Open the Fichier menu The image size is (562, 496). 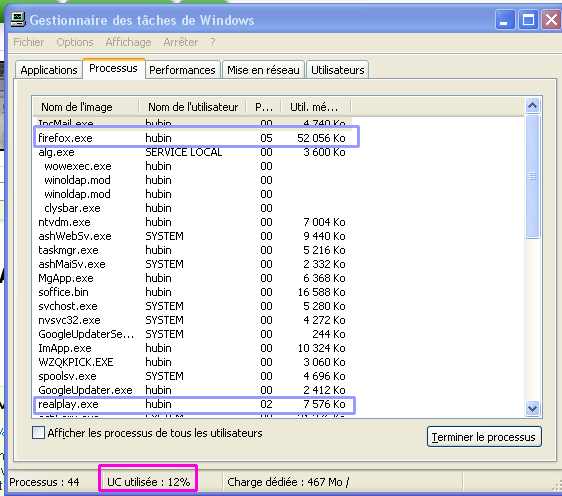28,42
